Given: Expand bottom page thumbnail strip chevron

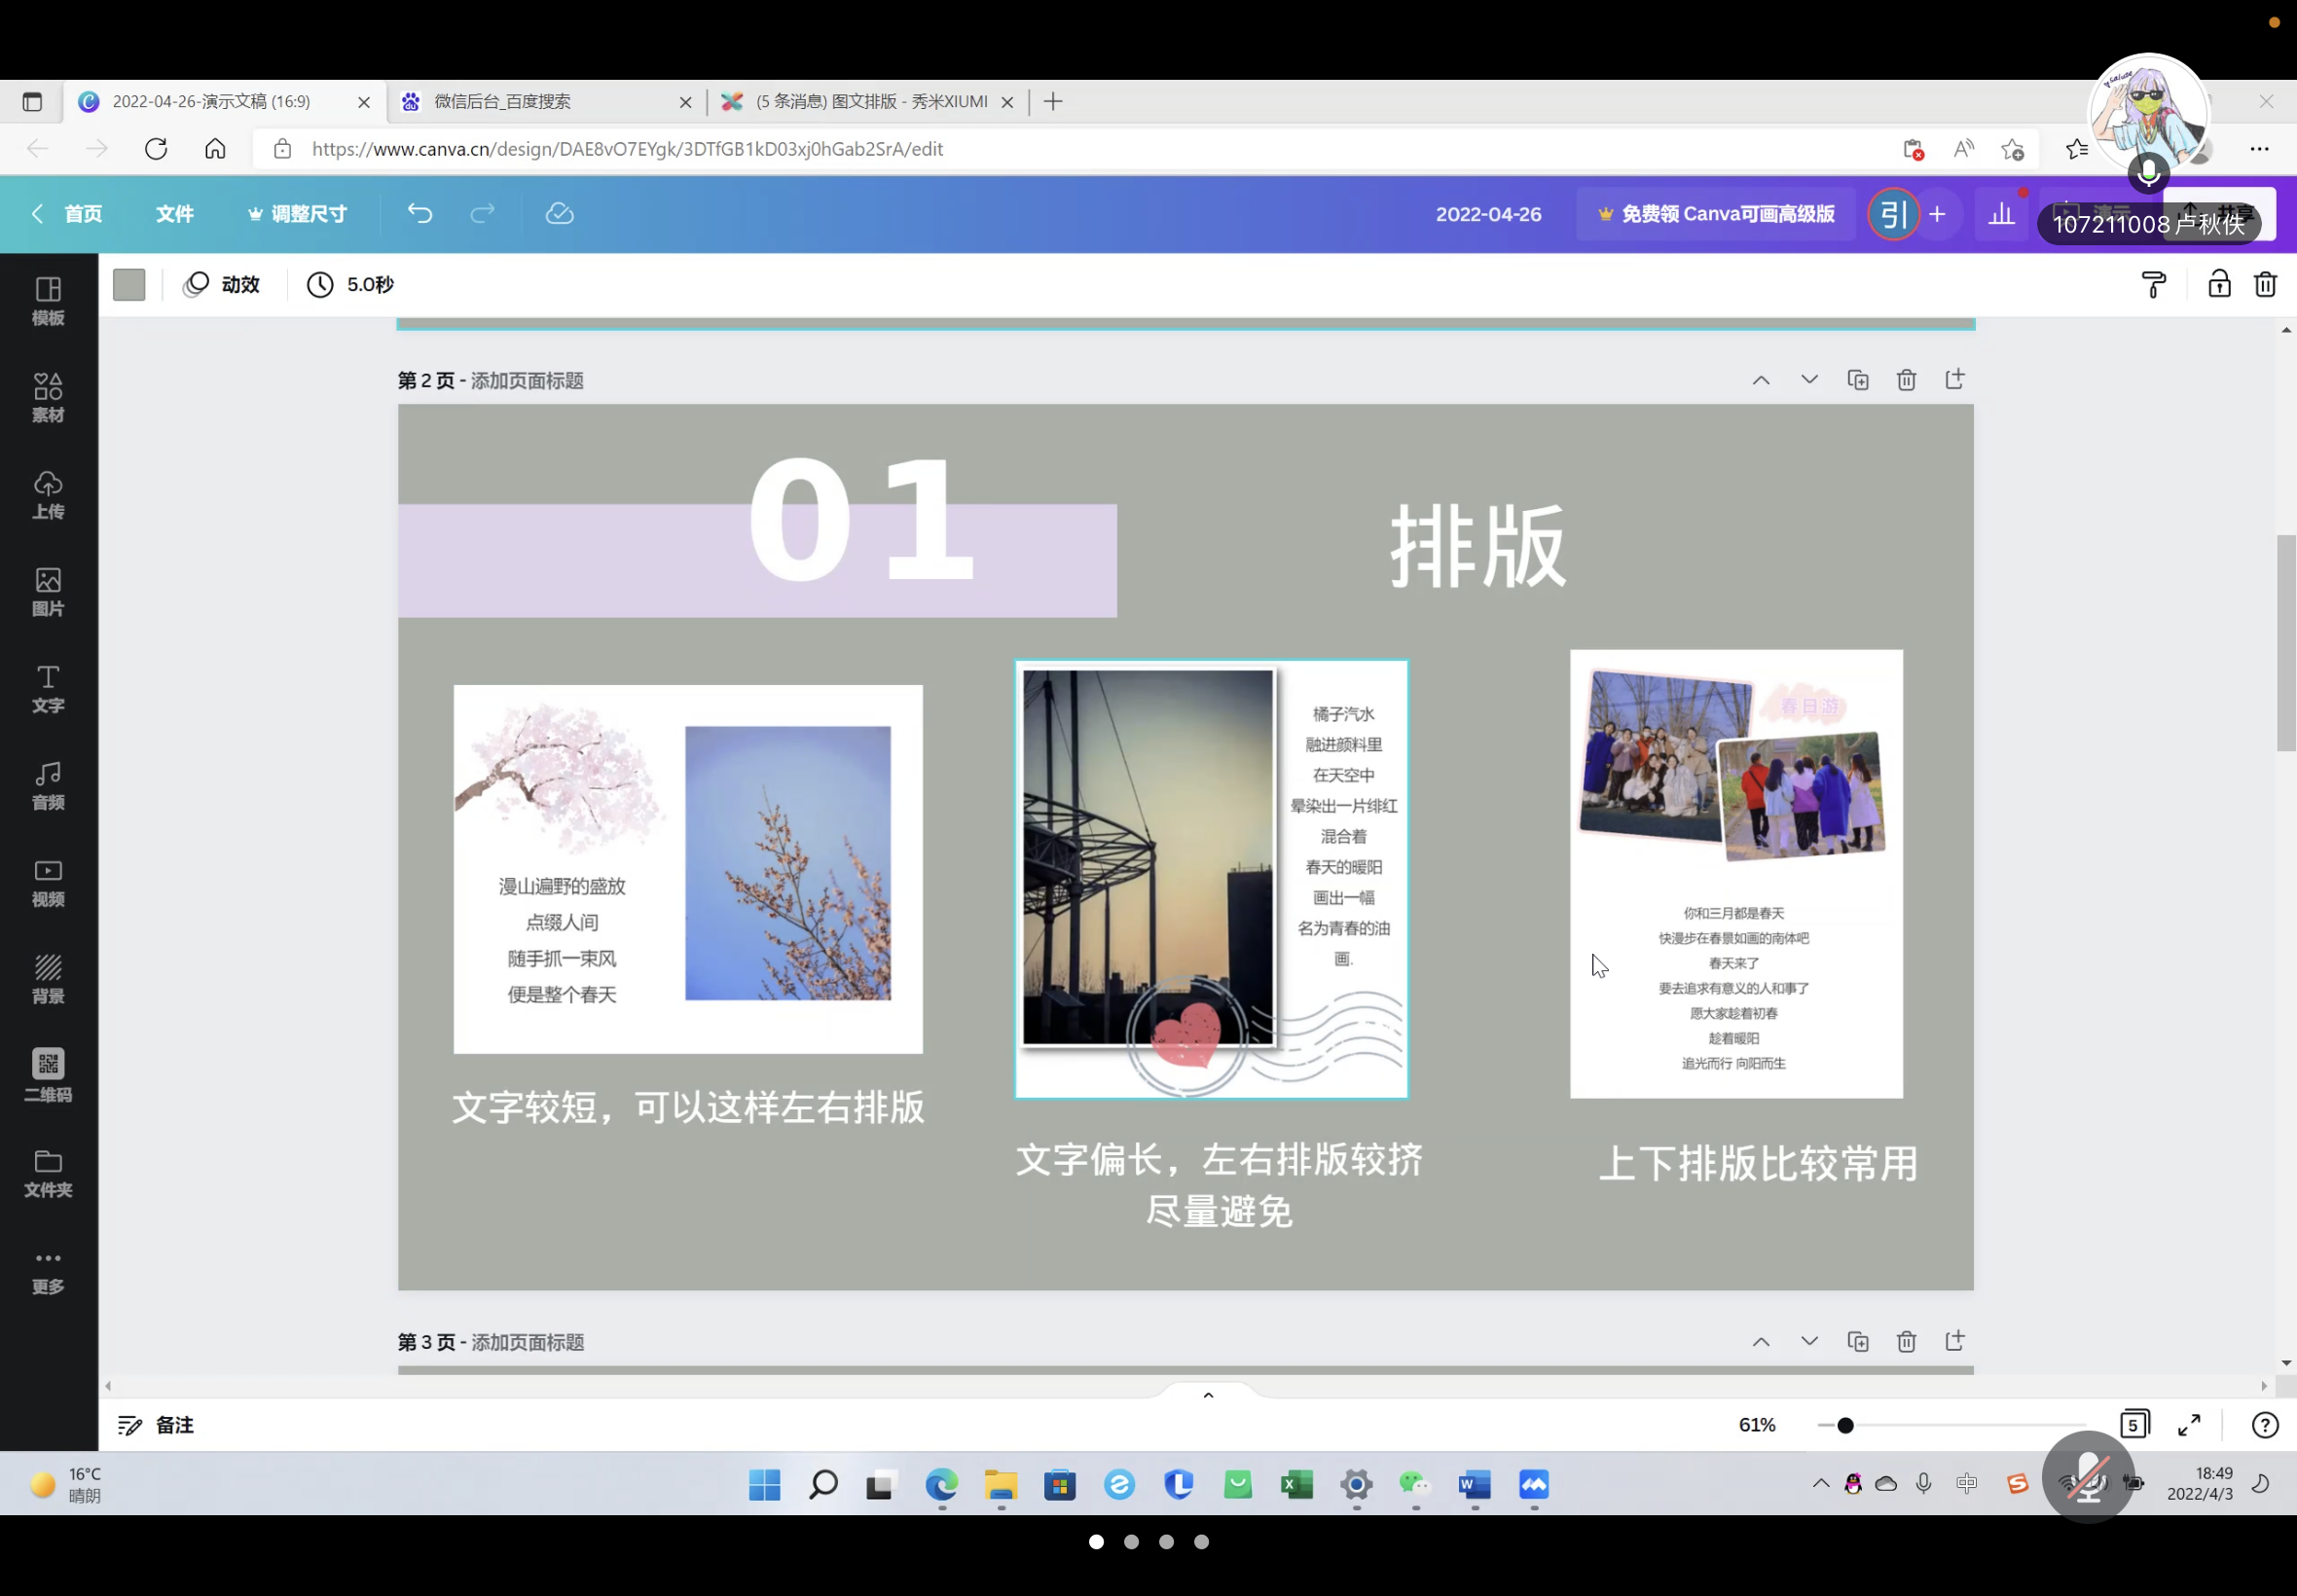Looking at the screenshot, I should (1208, 1395).
